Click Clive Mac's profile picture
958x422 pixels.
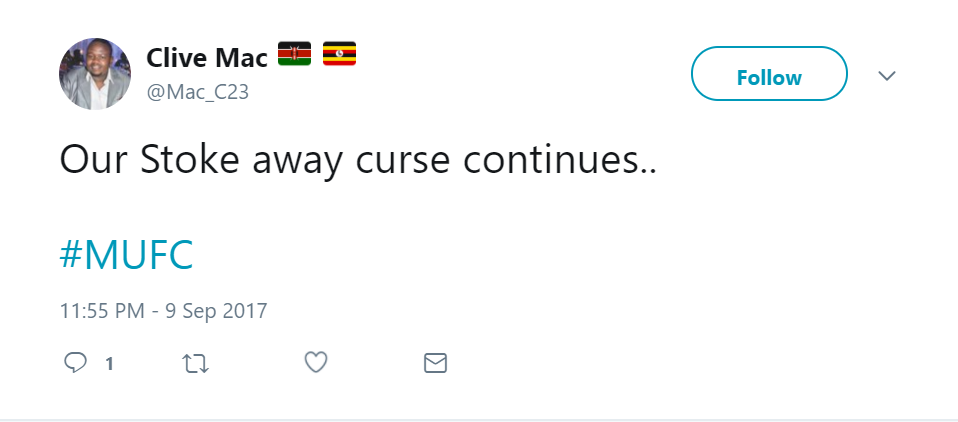[95, 73]
